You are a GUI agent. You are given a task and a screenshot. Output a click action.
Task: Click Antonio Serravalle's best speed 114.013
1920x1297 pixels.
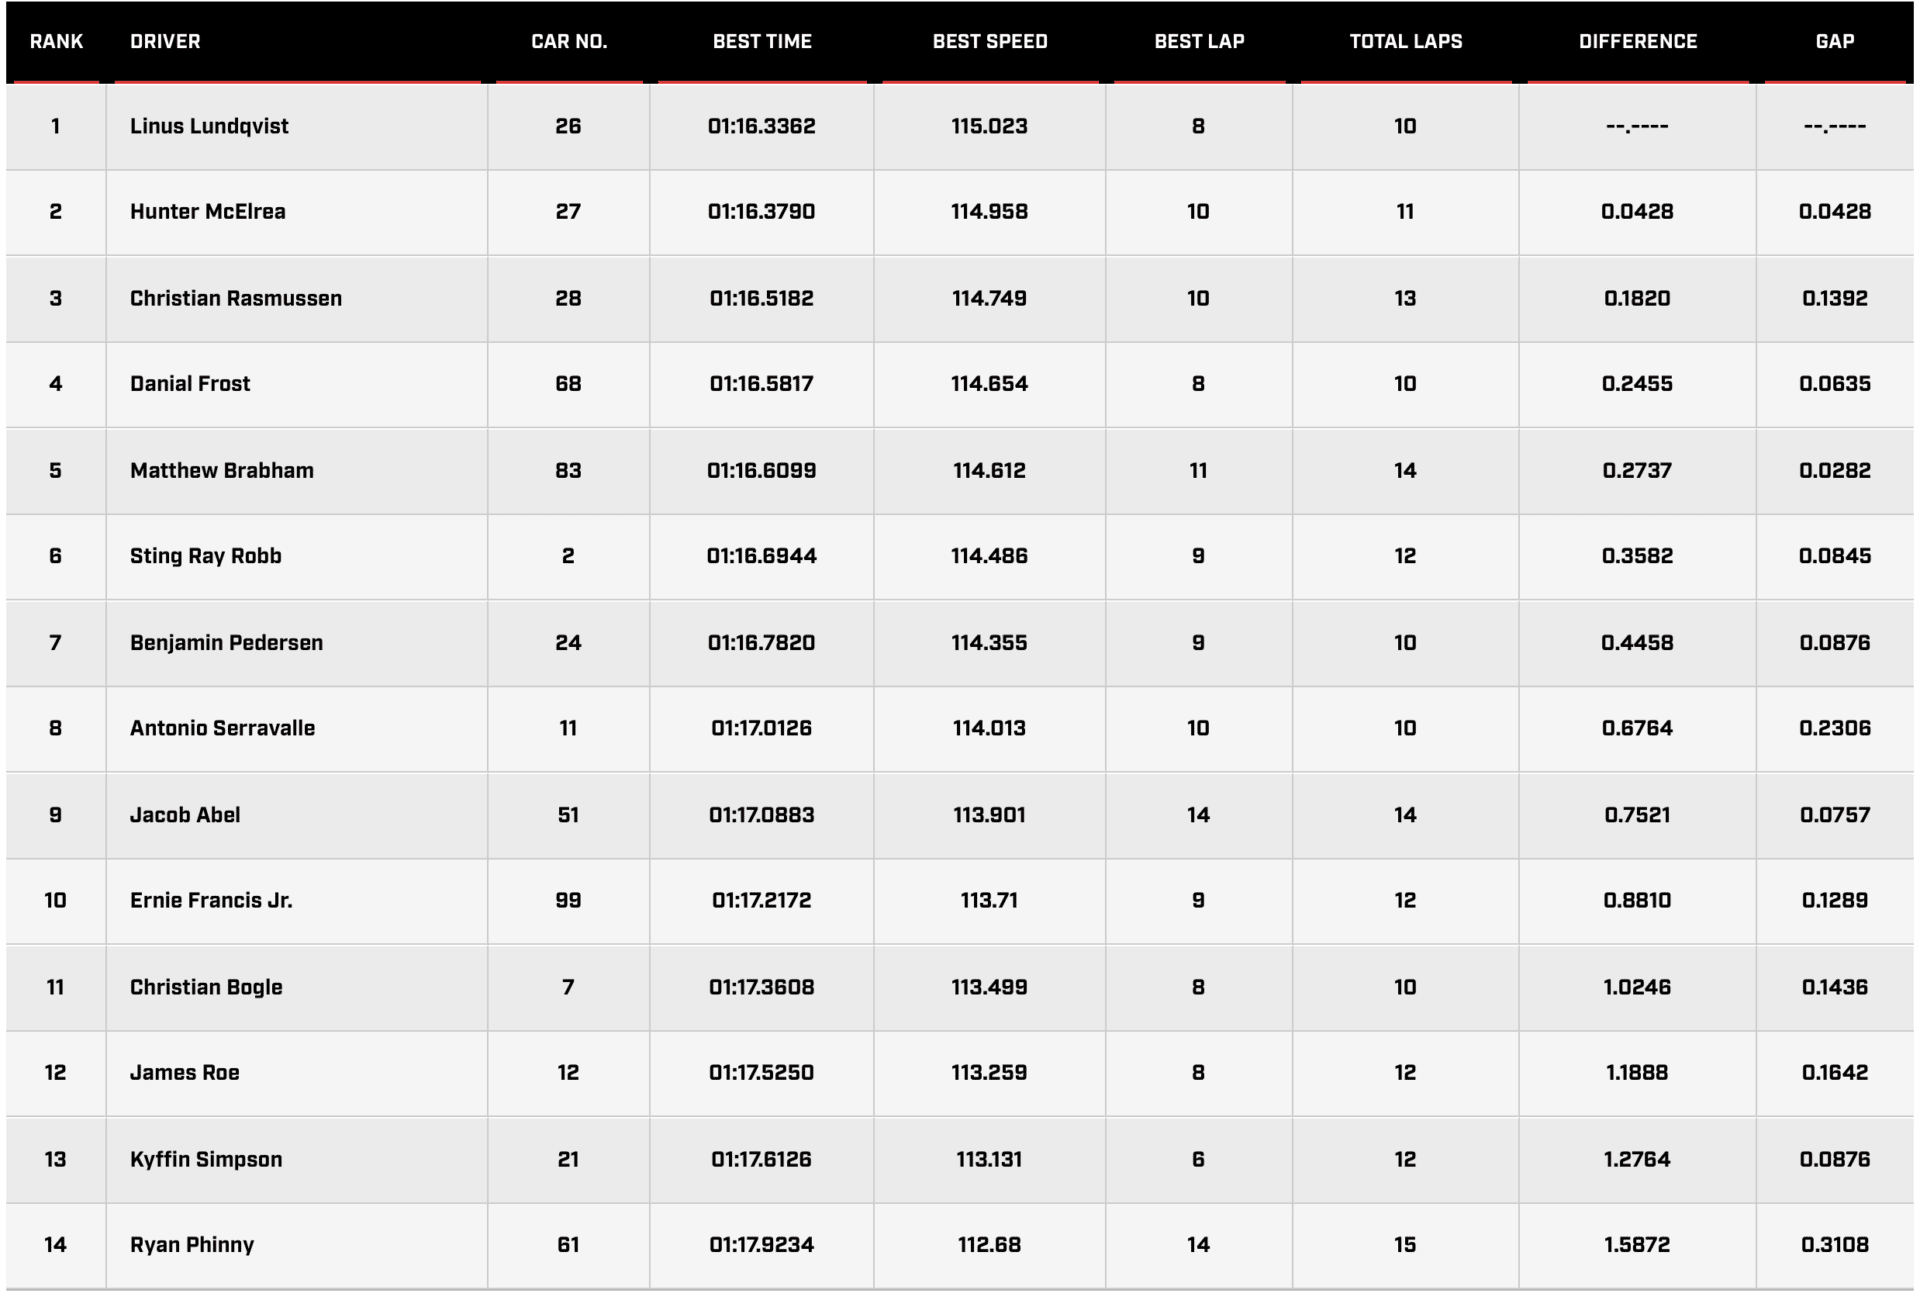pos(989,728)
